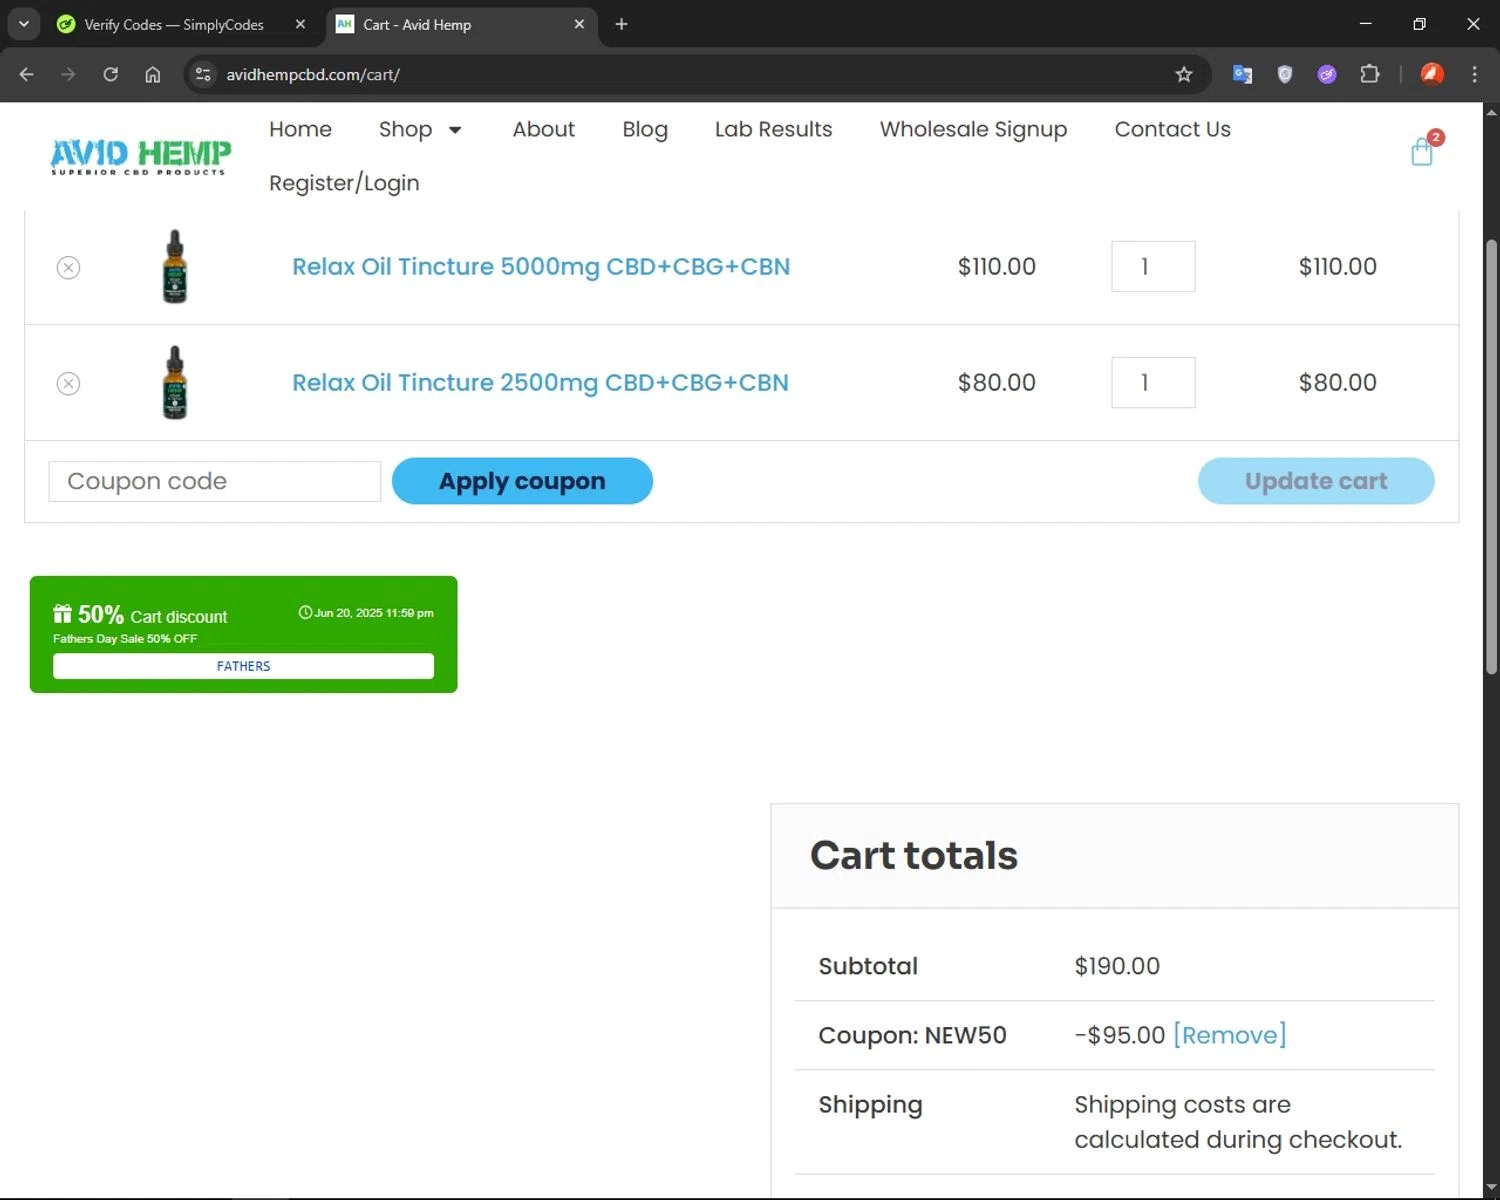The image size is (1500, 1200).
Task: Open Lab Results page
Action: [773, 129]
